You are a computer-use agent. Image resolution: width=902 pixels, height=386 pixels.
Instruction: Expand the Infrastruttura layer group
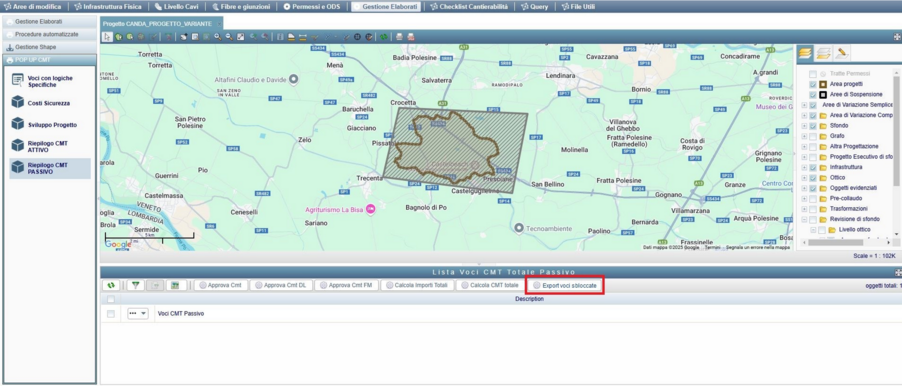click(804, 167)
